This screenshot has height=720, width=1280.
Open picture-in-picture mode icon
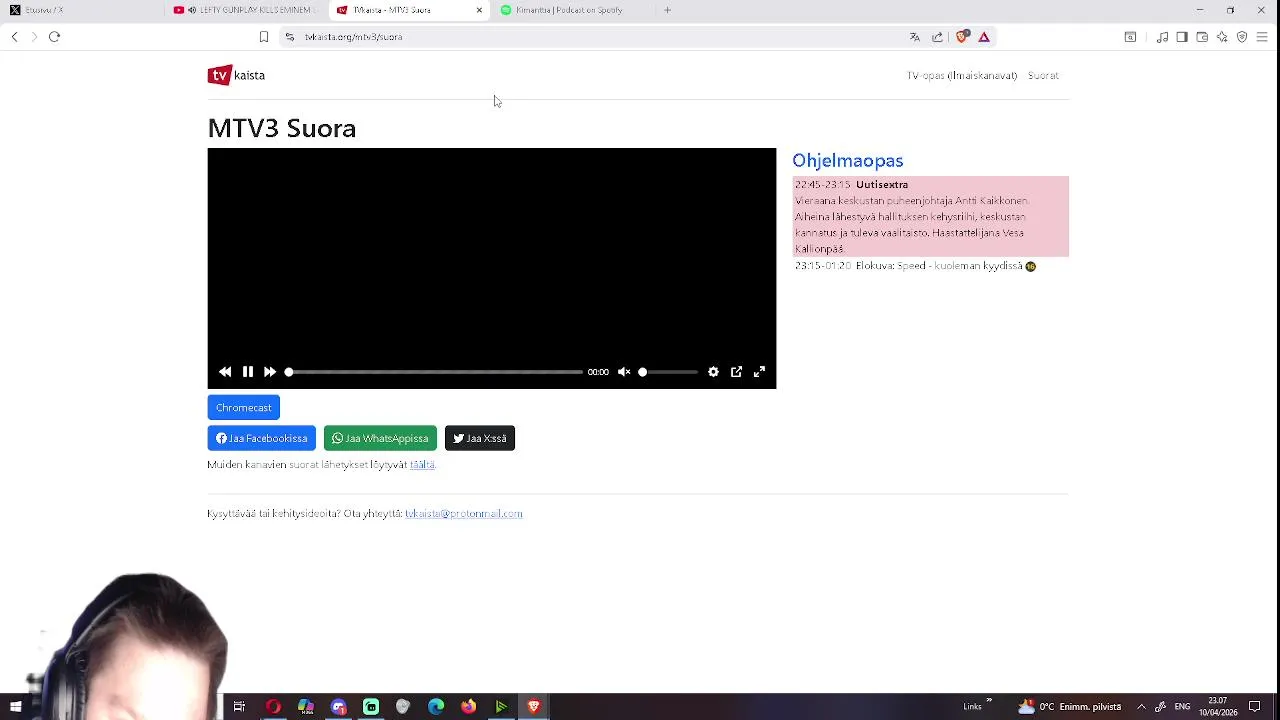(736, 372)
